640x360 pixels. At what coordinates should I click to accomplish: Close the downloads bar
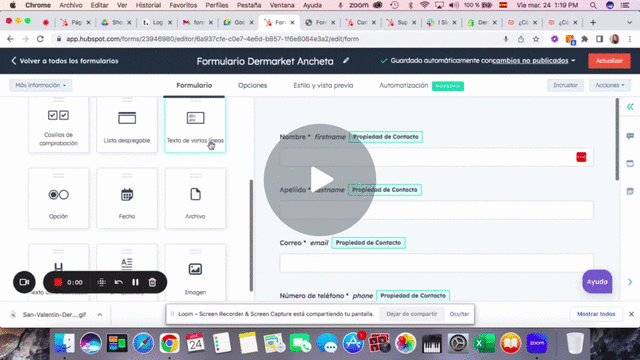631,314
